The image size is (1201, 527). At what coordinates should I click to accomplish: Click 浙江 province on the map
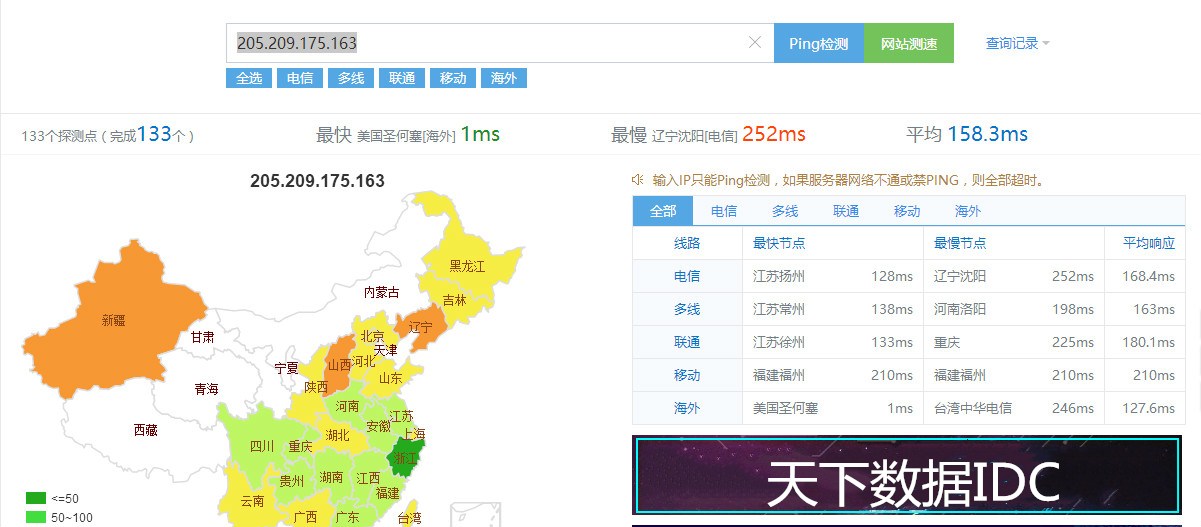coord(406,456)
